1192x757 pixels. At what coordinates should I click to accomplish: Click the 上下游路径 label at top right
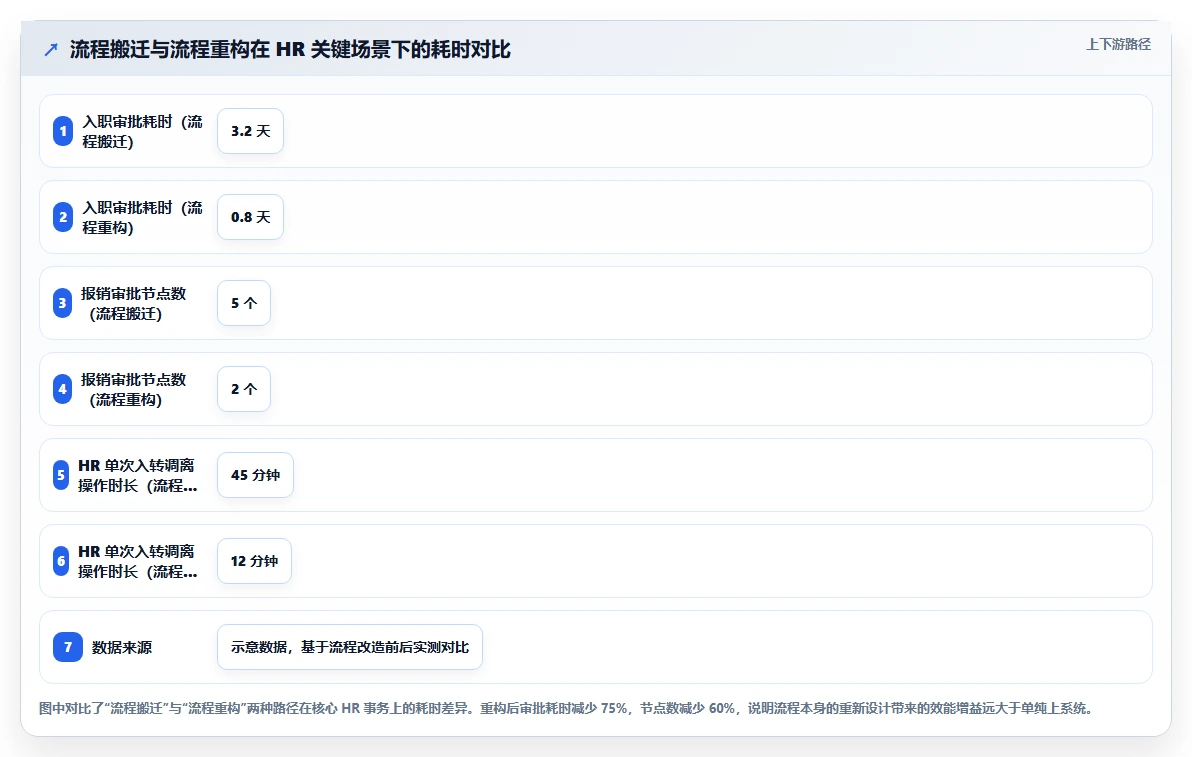[x=1118, y=44]
